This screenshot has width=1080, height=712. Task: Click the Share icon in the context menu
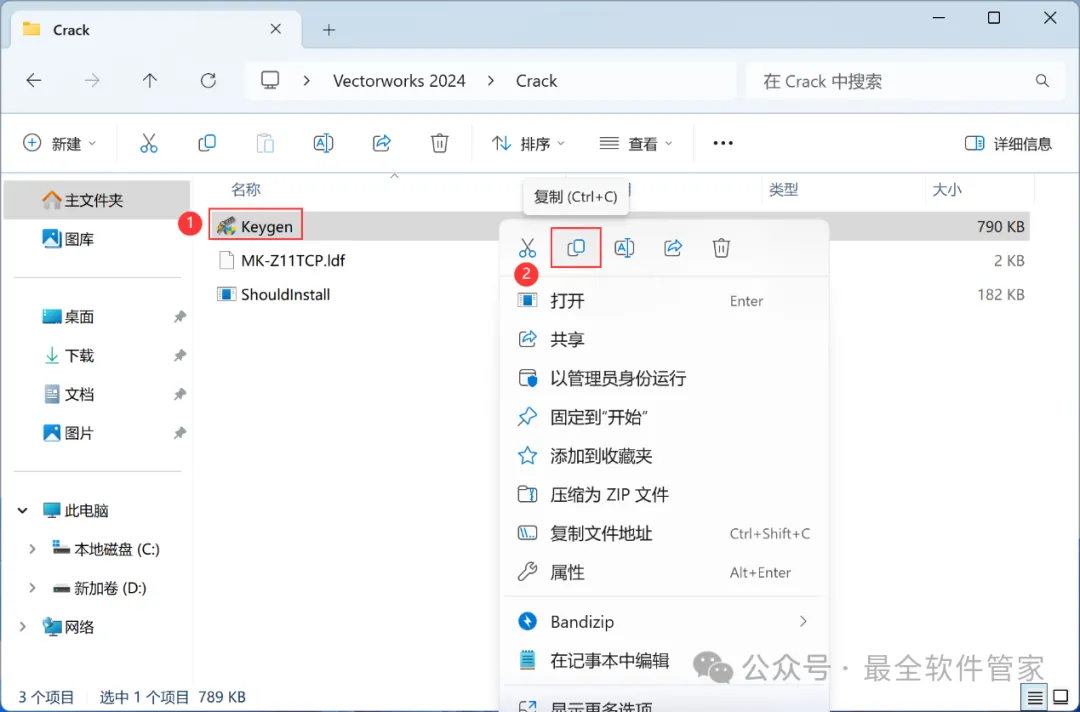[673, 248]
